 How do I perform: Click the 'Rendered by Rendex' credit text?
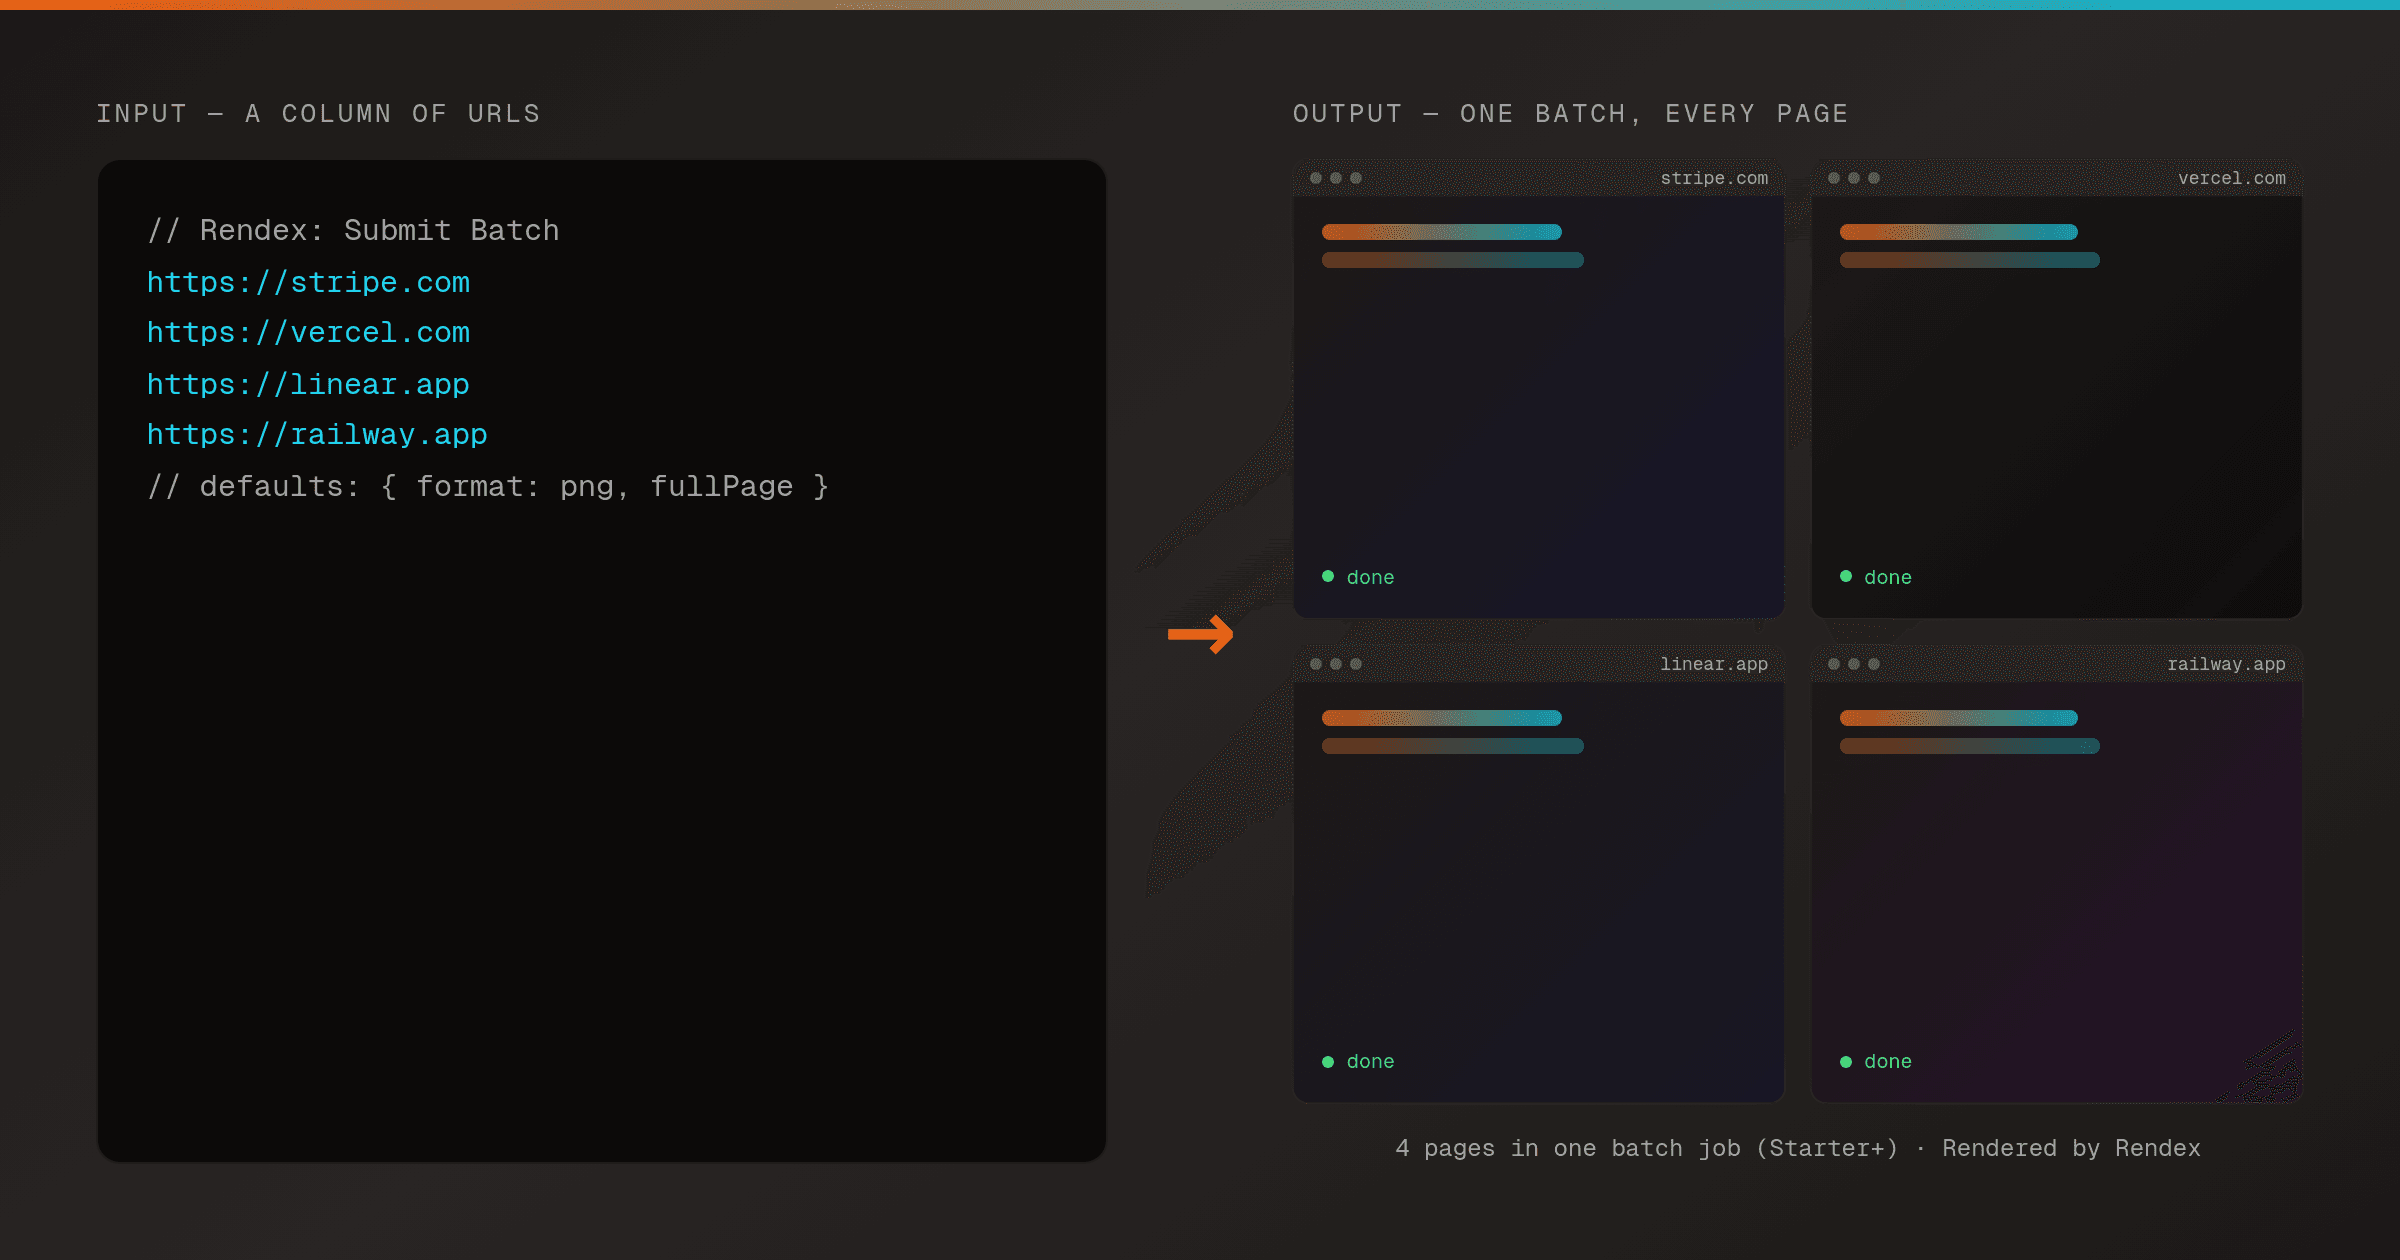(x=2071, y=1148)
